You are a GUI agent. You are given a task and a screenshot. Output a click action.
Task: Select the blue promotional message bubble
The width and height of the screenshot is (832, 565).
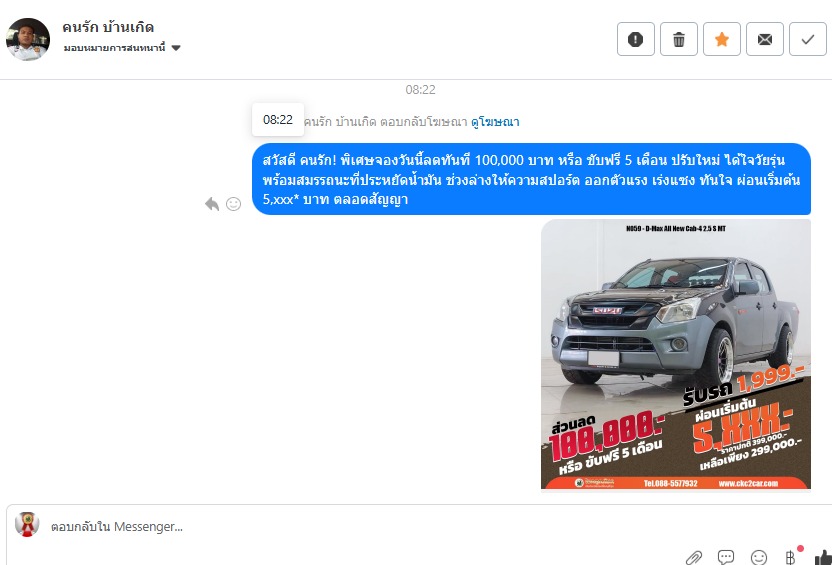click(531, 179)
